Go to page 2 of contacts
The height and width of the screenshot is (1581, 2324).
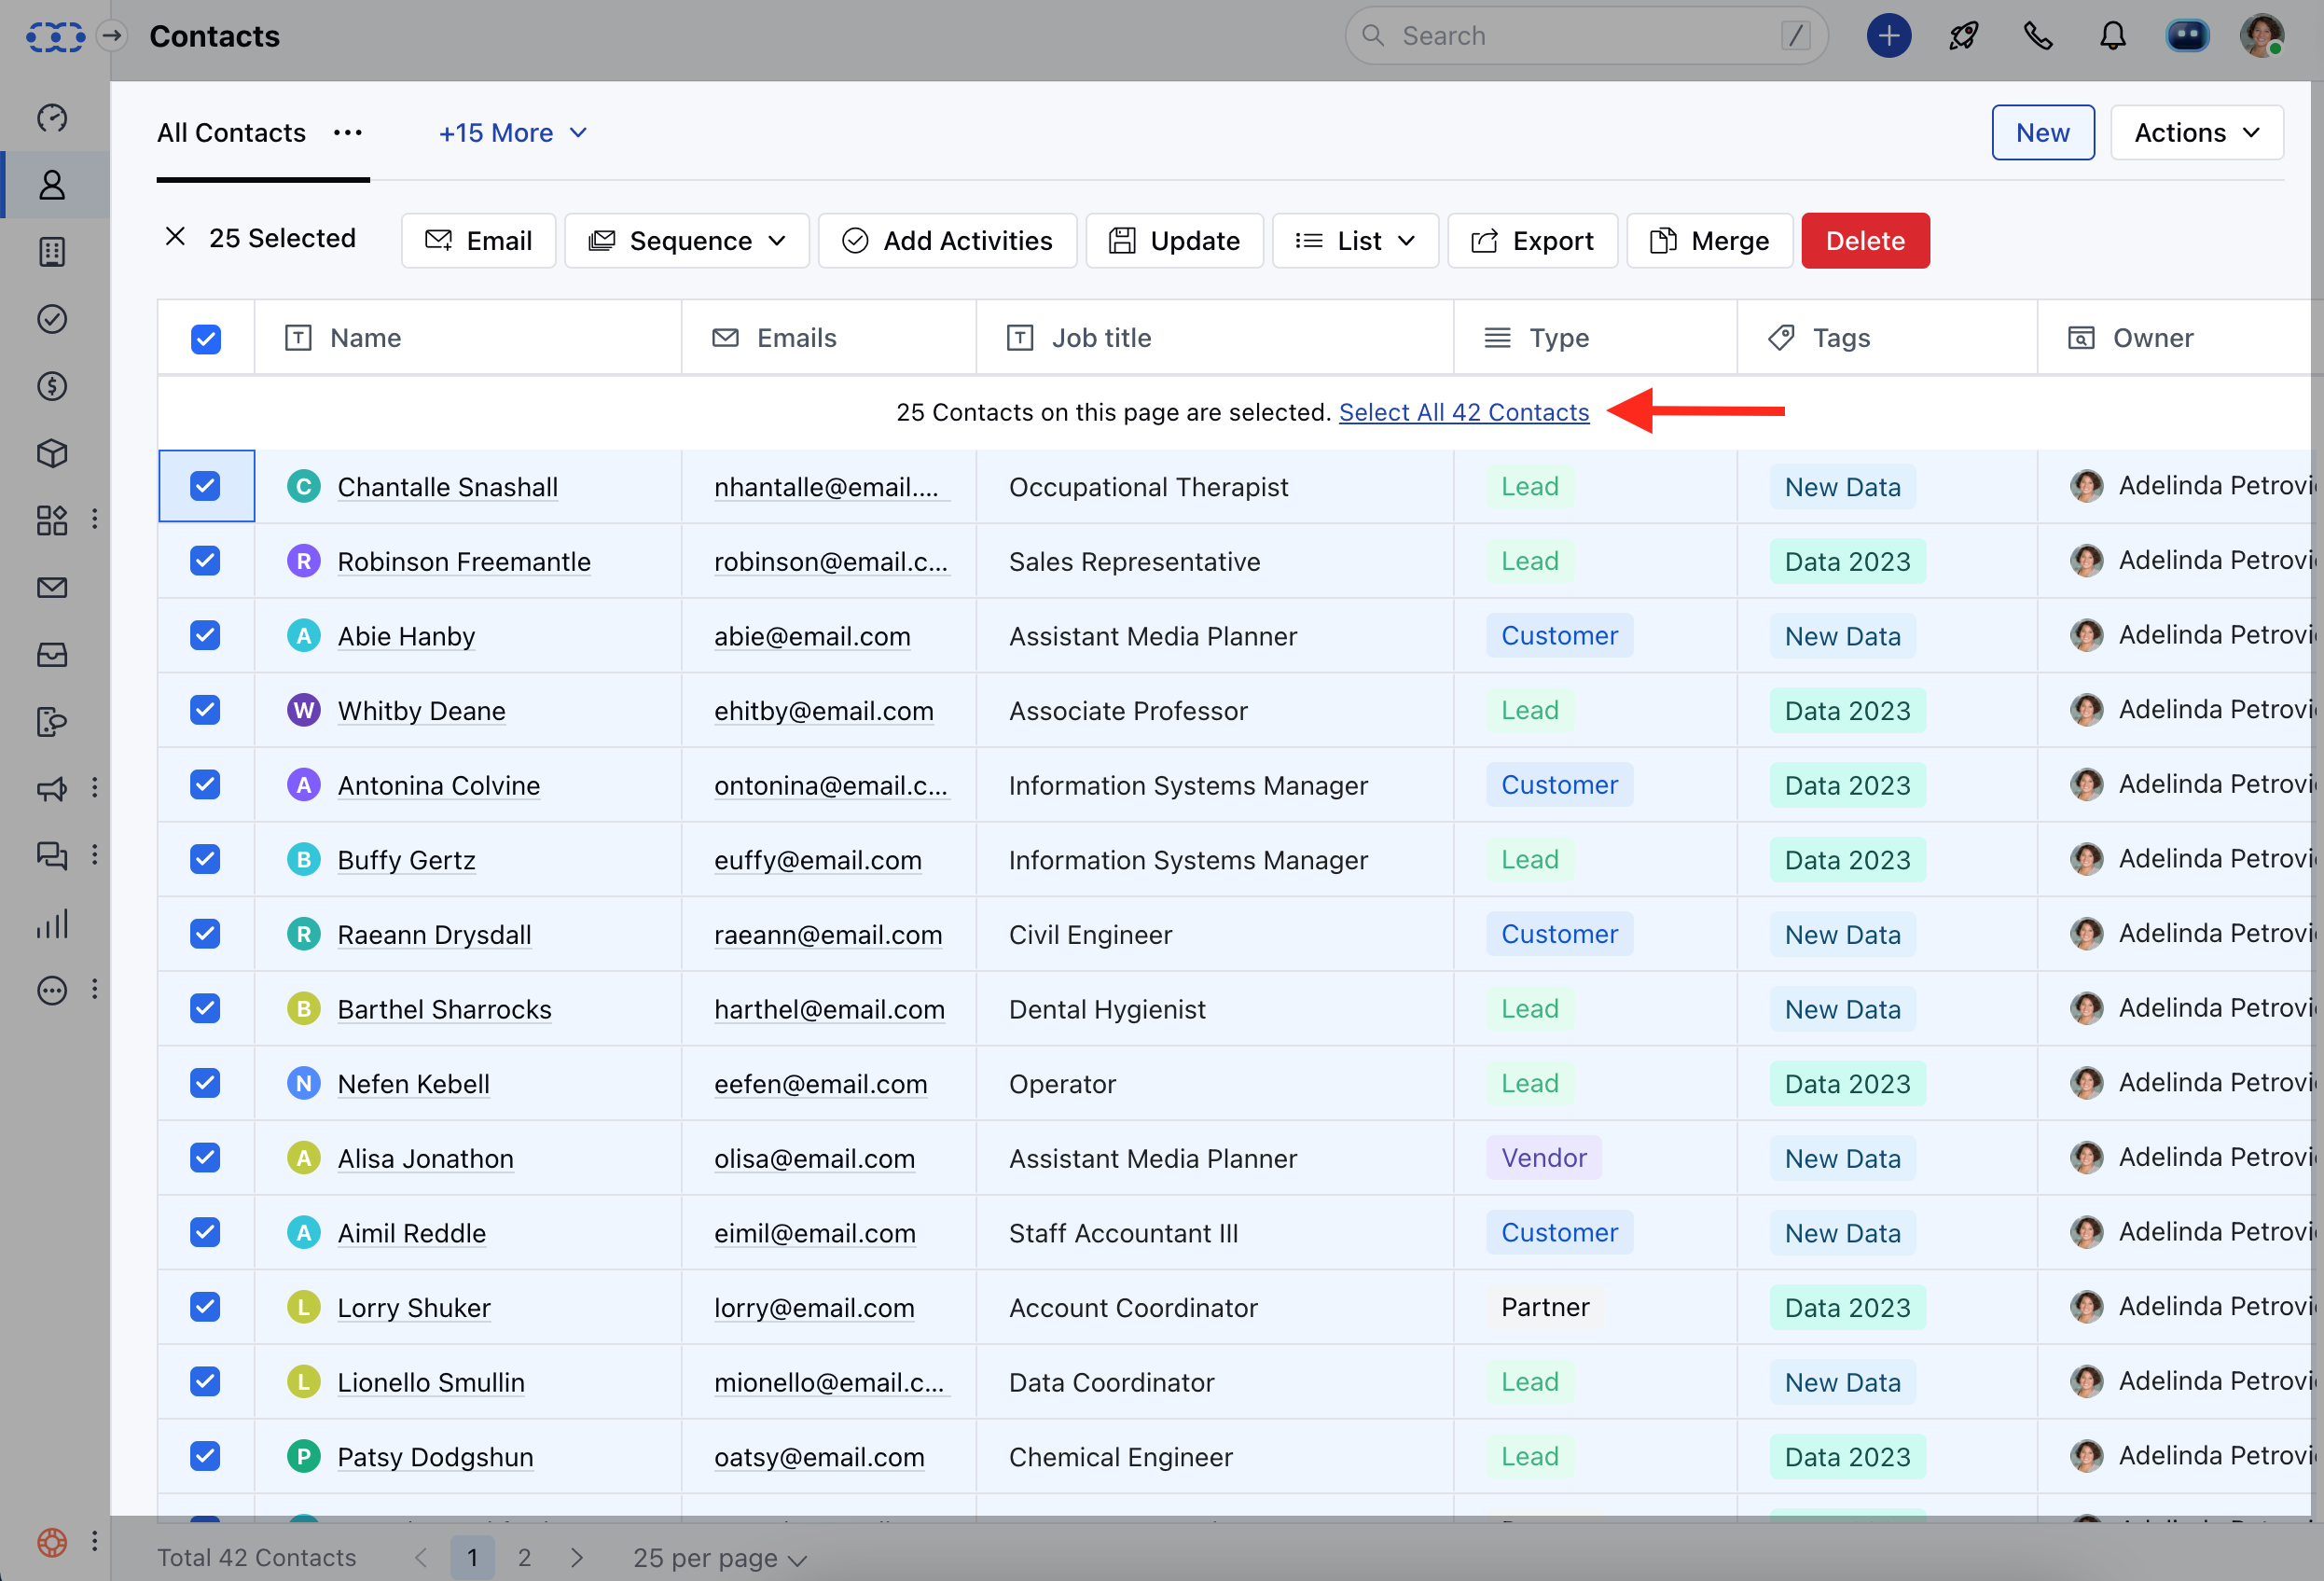pyautogui.click(x=524, y=1557)
